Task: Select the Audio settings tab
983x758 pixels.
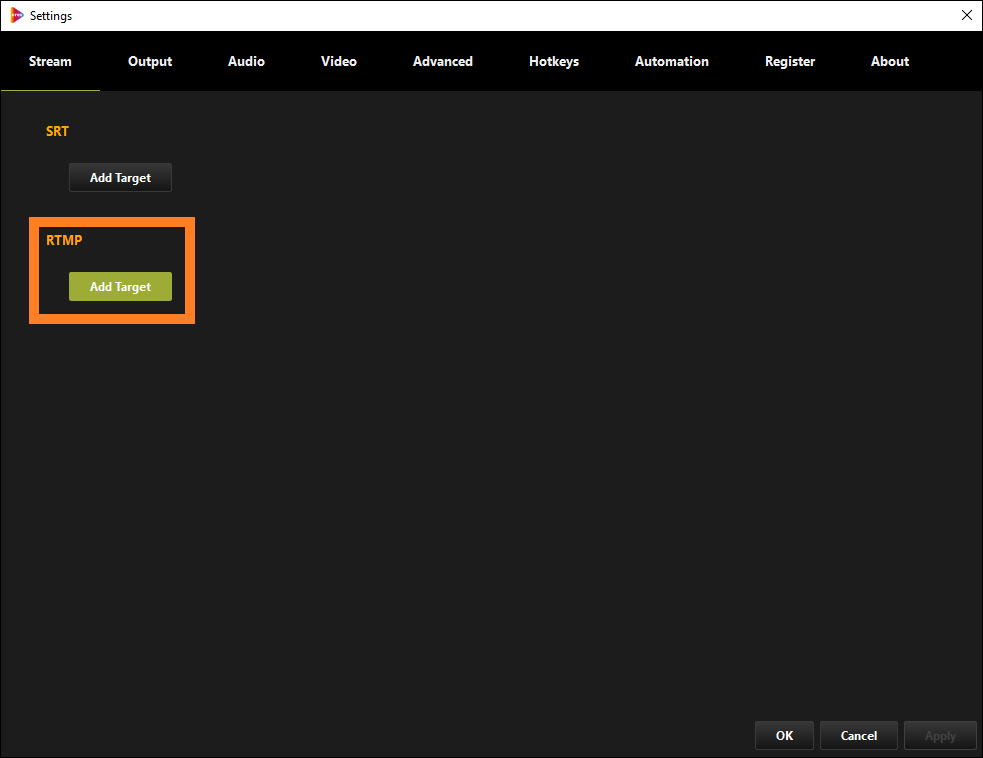Action: (246, 61)
